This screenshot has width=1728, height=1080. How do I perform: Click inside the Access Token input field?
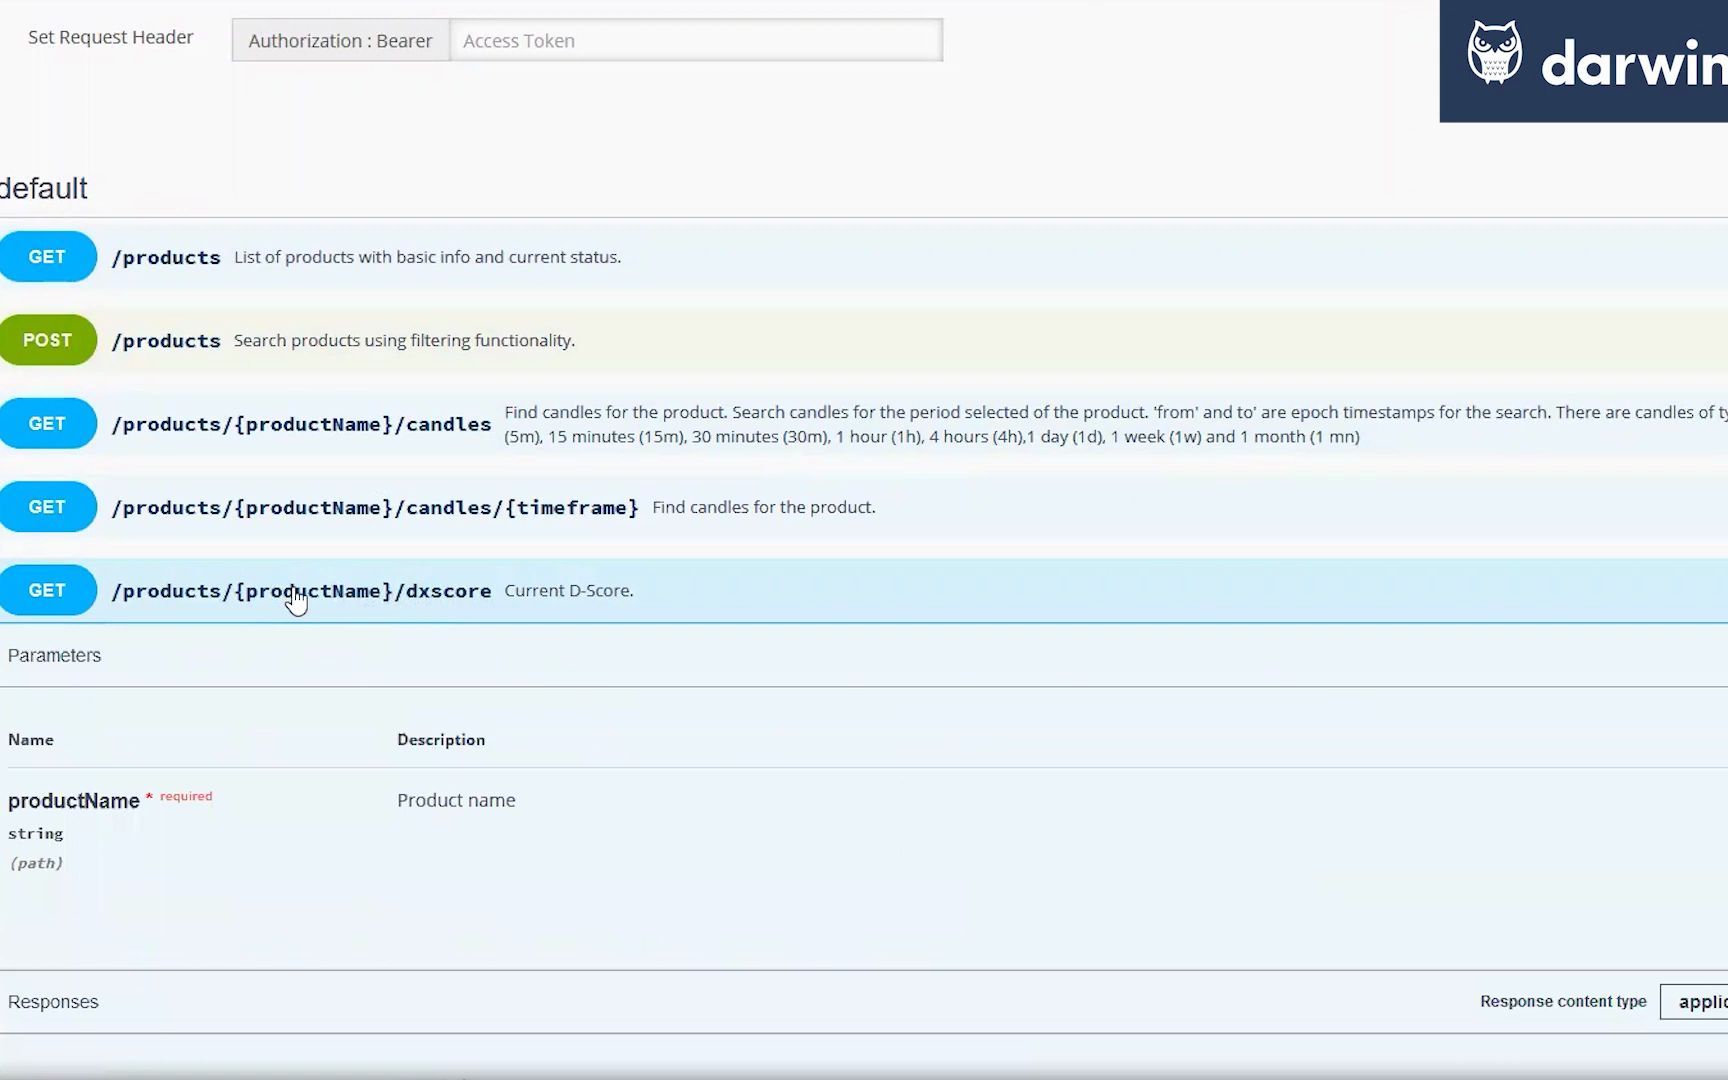tap(697, 40)
